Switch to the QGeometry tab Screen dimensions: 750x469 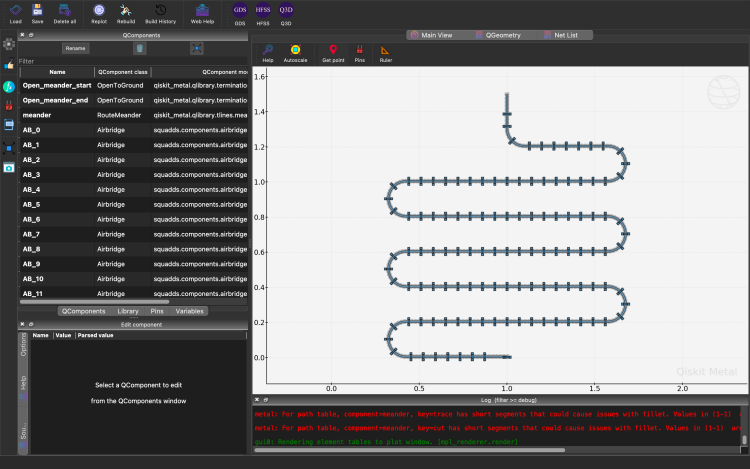(498, 35)
